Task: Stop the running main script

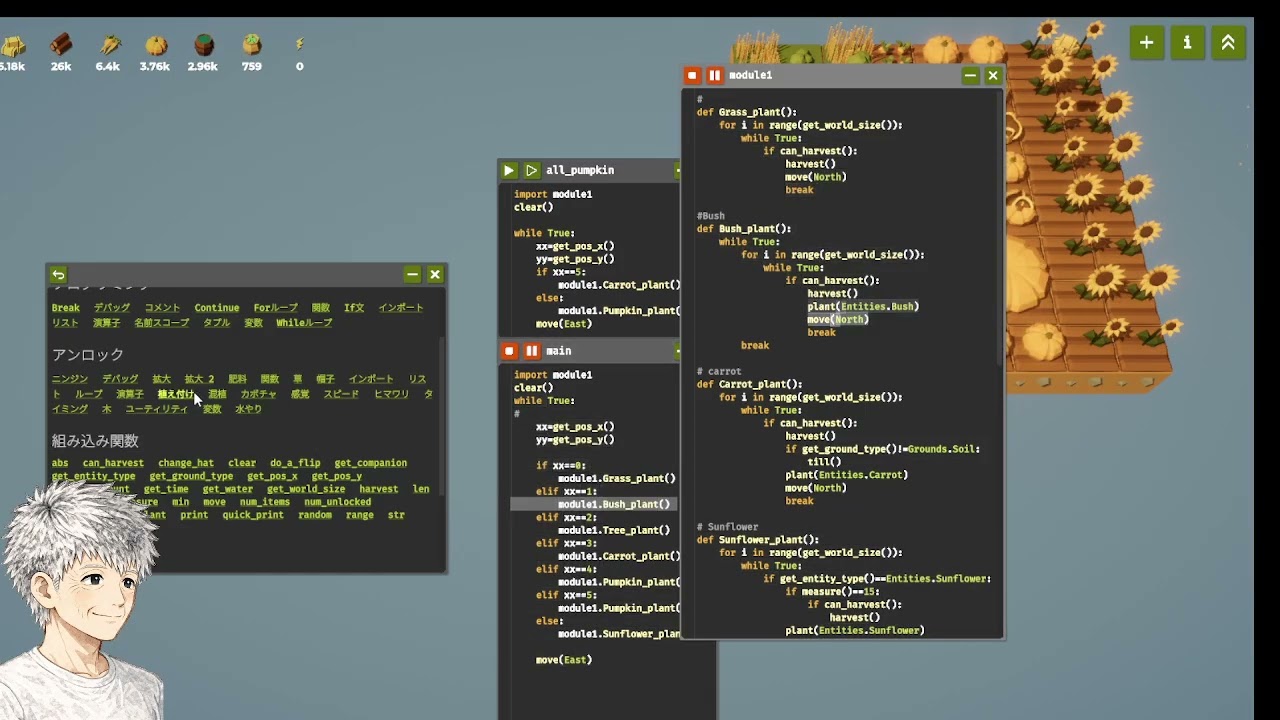Action: (509, 351)
